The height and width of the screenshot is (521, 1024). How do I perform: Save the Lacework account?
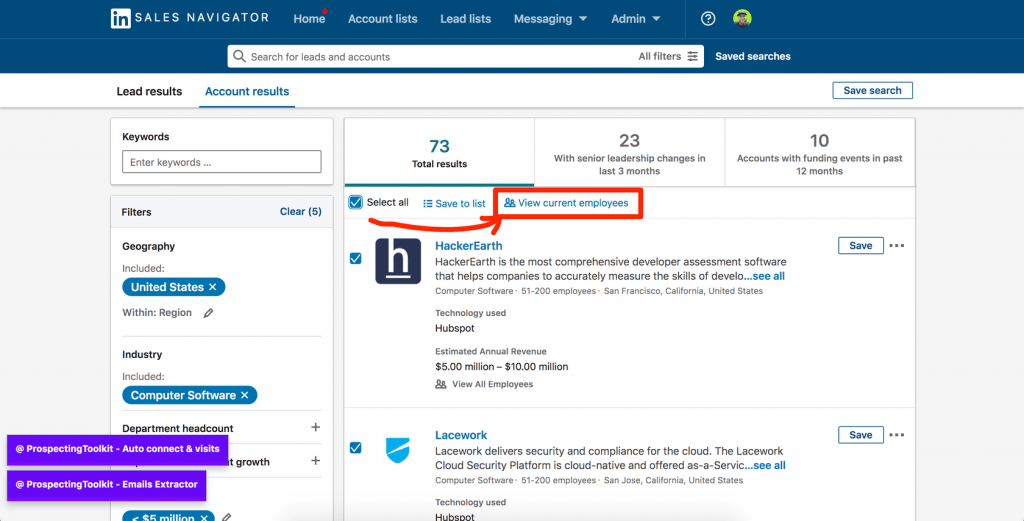point(860,435)
